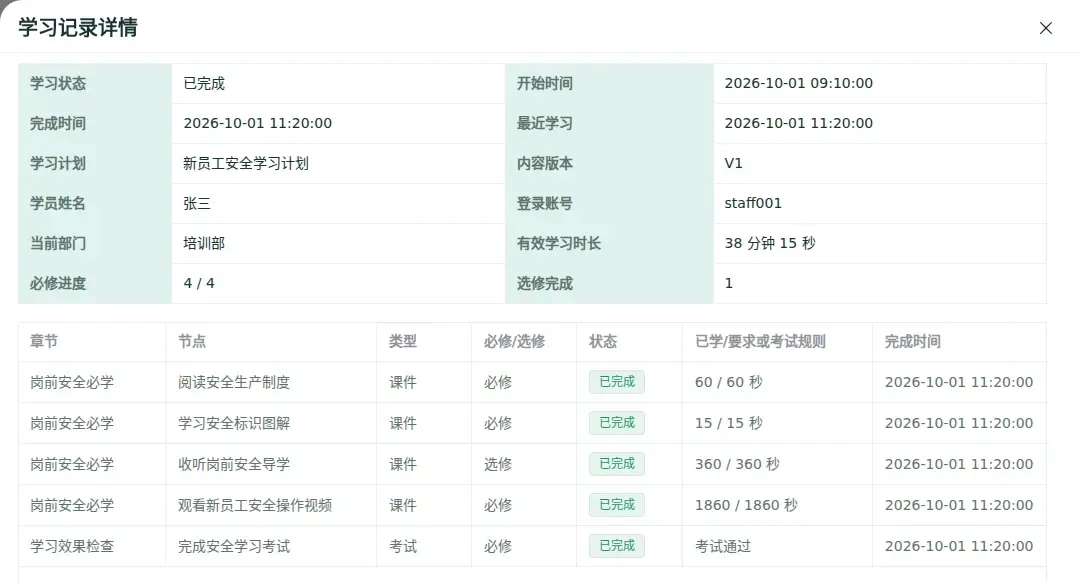Select the department value 培训部
Image resolution: width=1080 pixels, height=583 pixels.
(204, 243)
